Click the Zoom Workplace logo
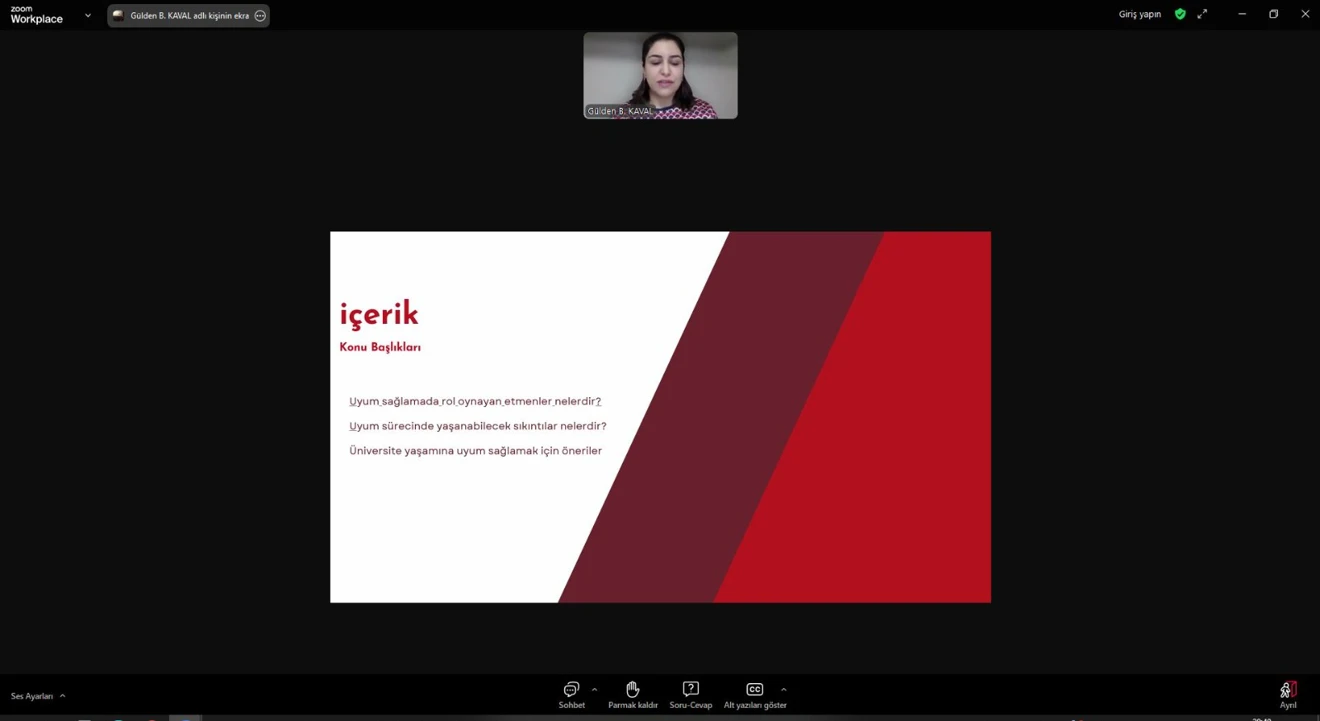The height and width of the screenshot is (721, 1320). pyautogui.click(x=37, y=15)
